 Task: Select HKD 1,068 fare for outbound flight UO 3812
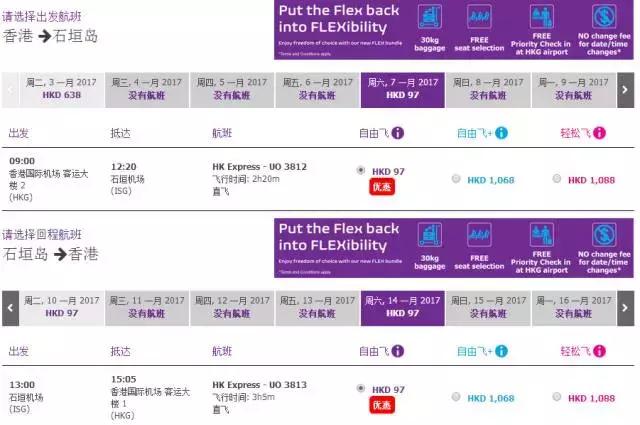tap(457, 179)
